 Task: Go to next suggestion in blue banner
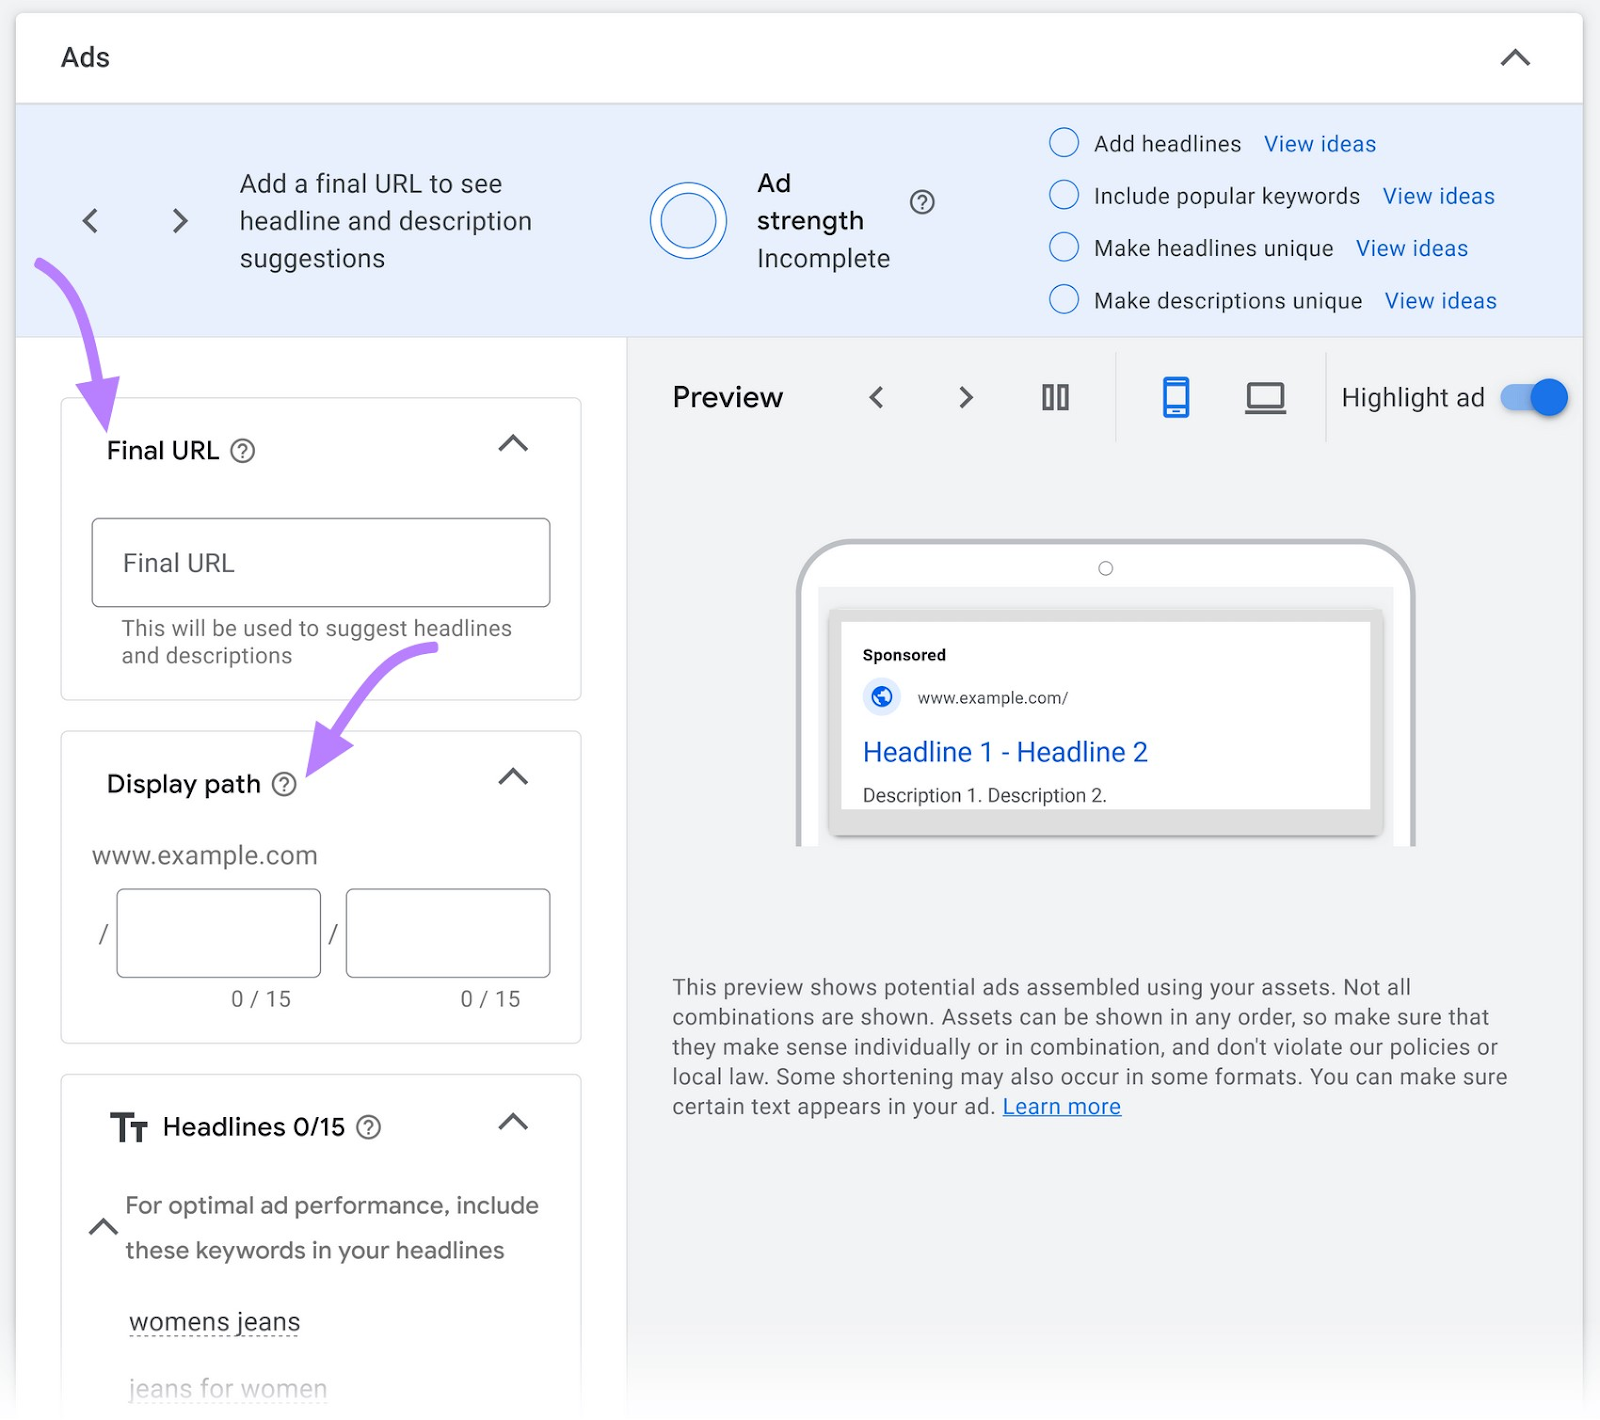pos(180,221)
